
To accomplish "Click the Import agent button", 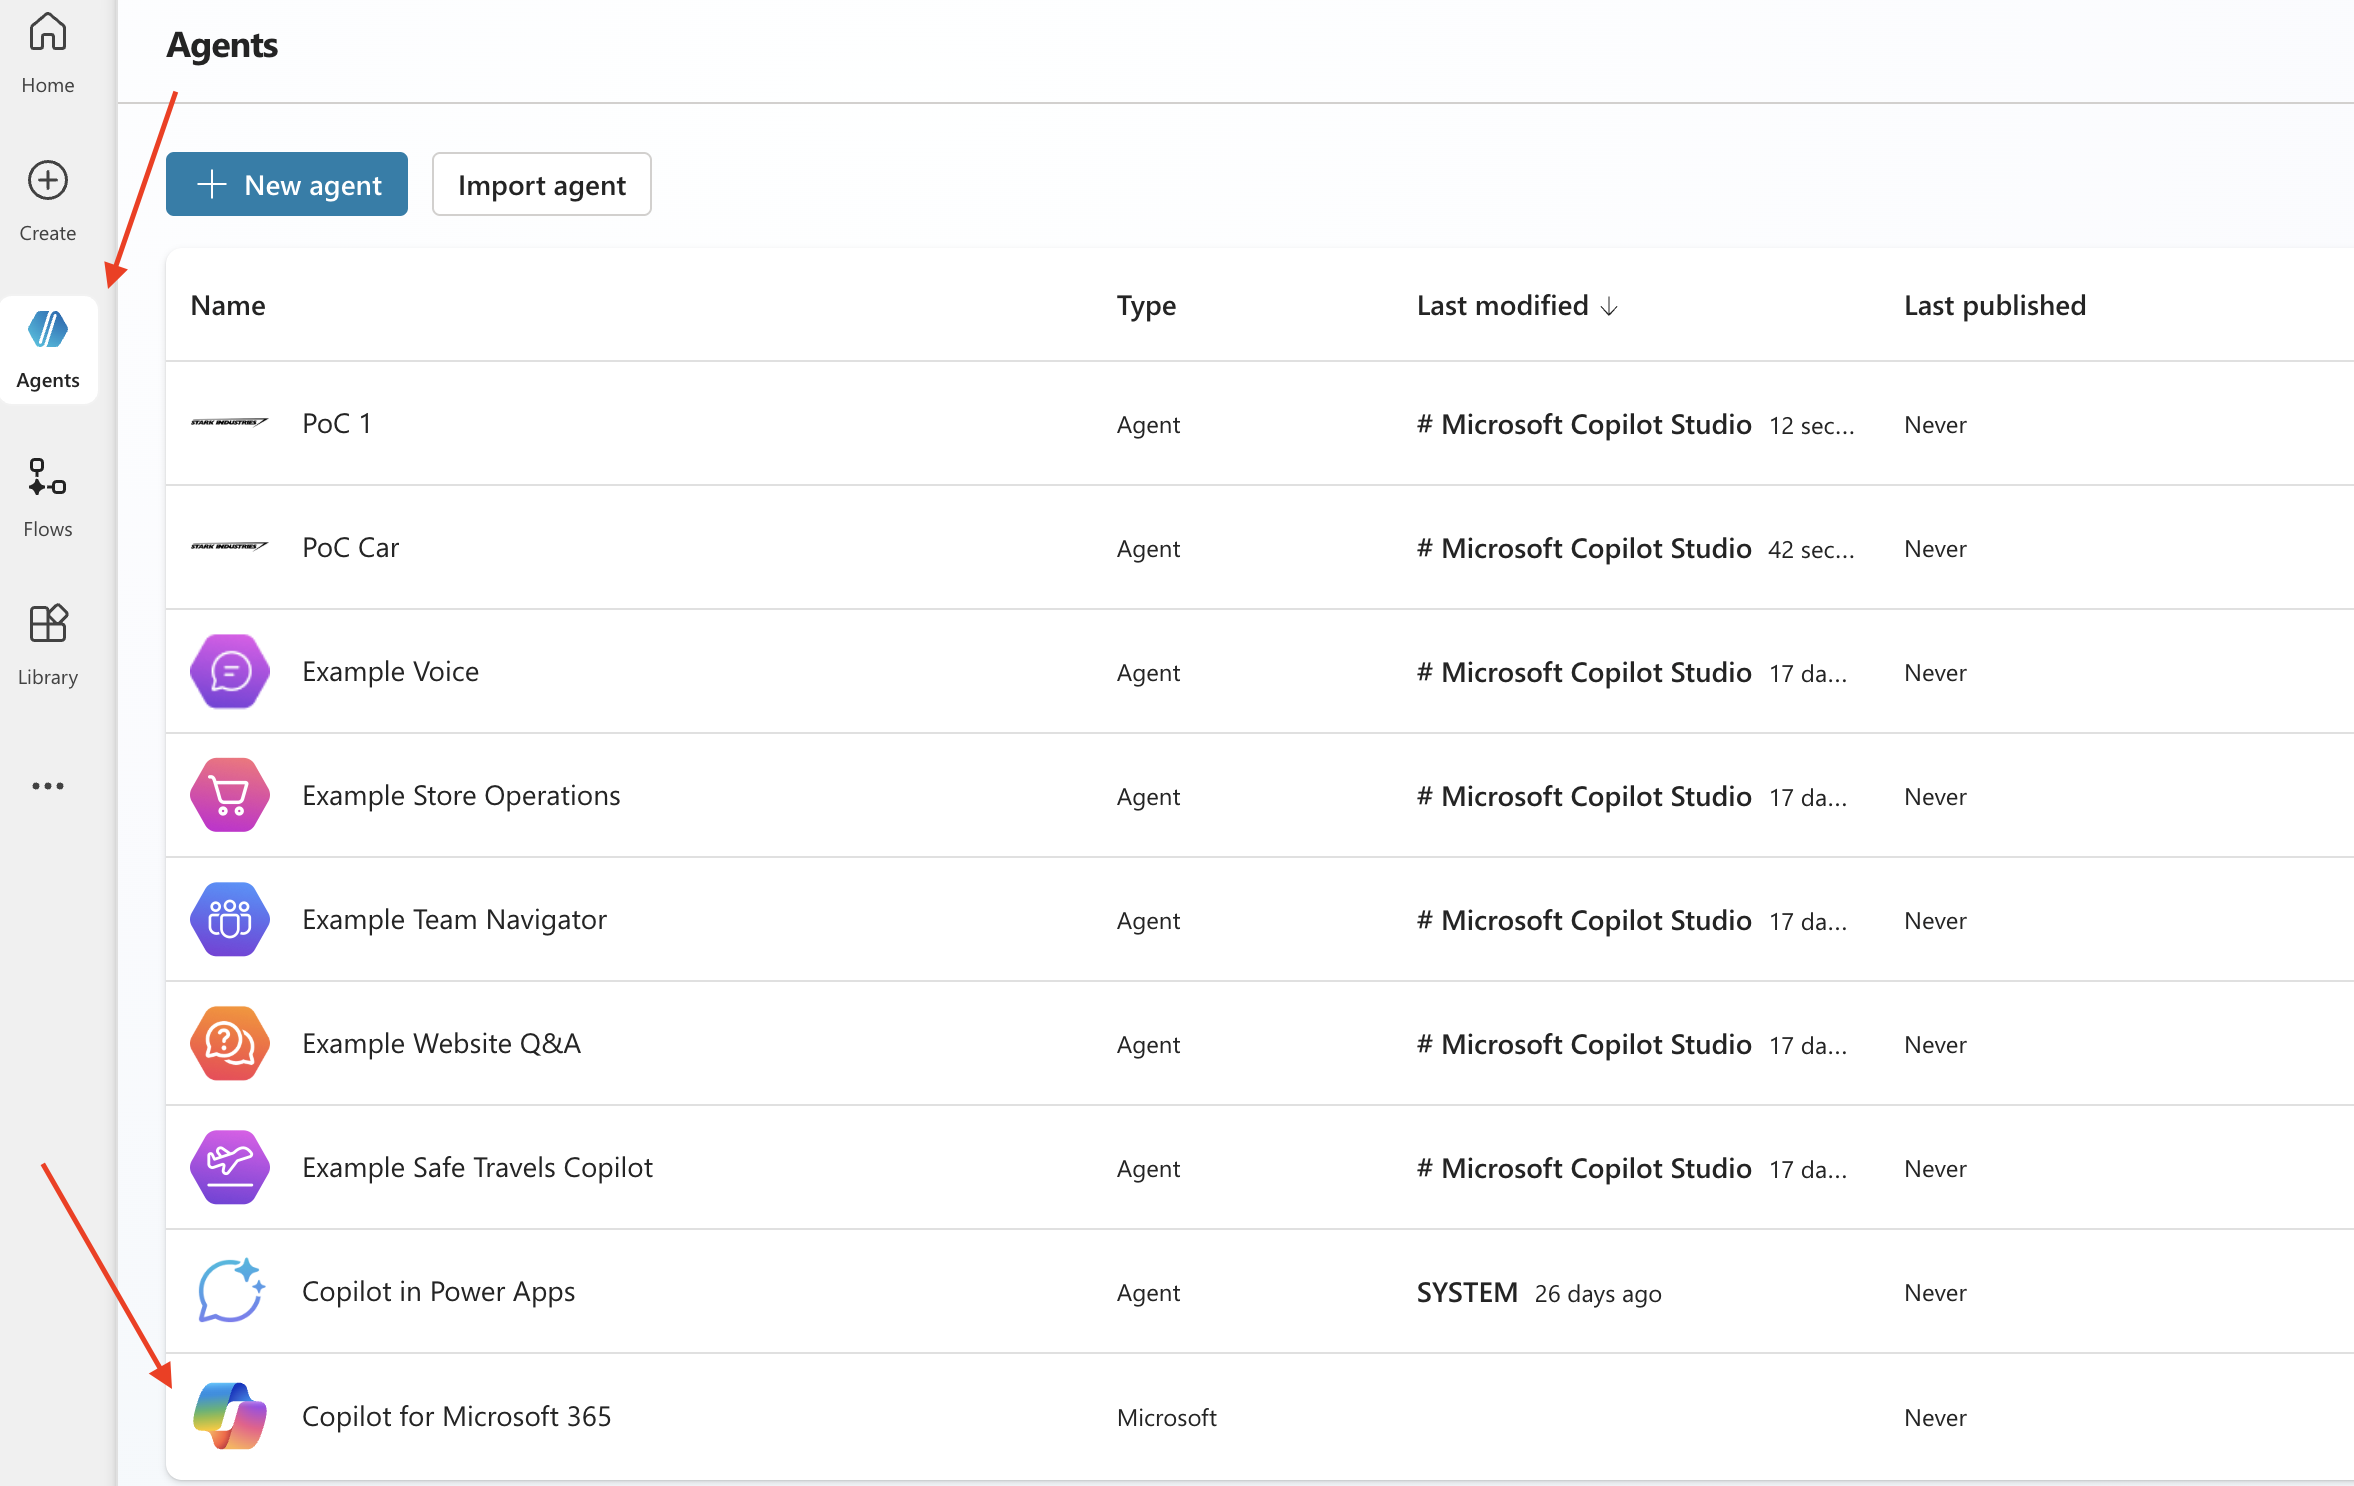I will click(x=542, y=184).
